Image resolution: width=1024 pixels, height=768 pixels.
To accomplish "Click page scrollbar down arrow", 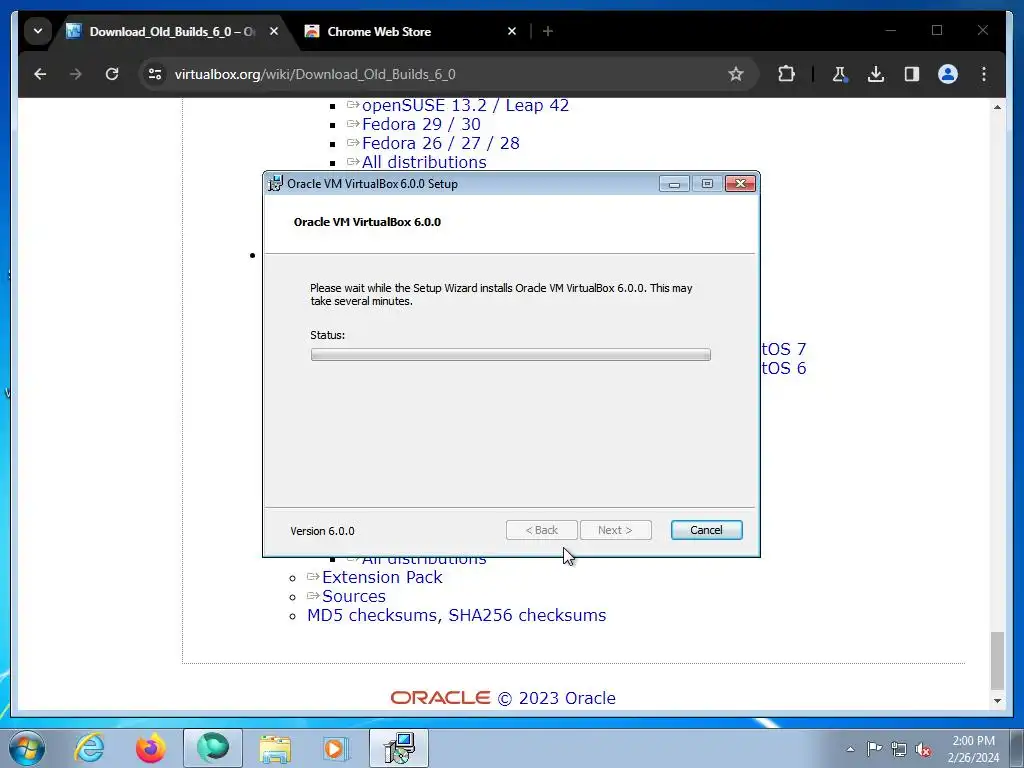I will tap(997, 701).
